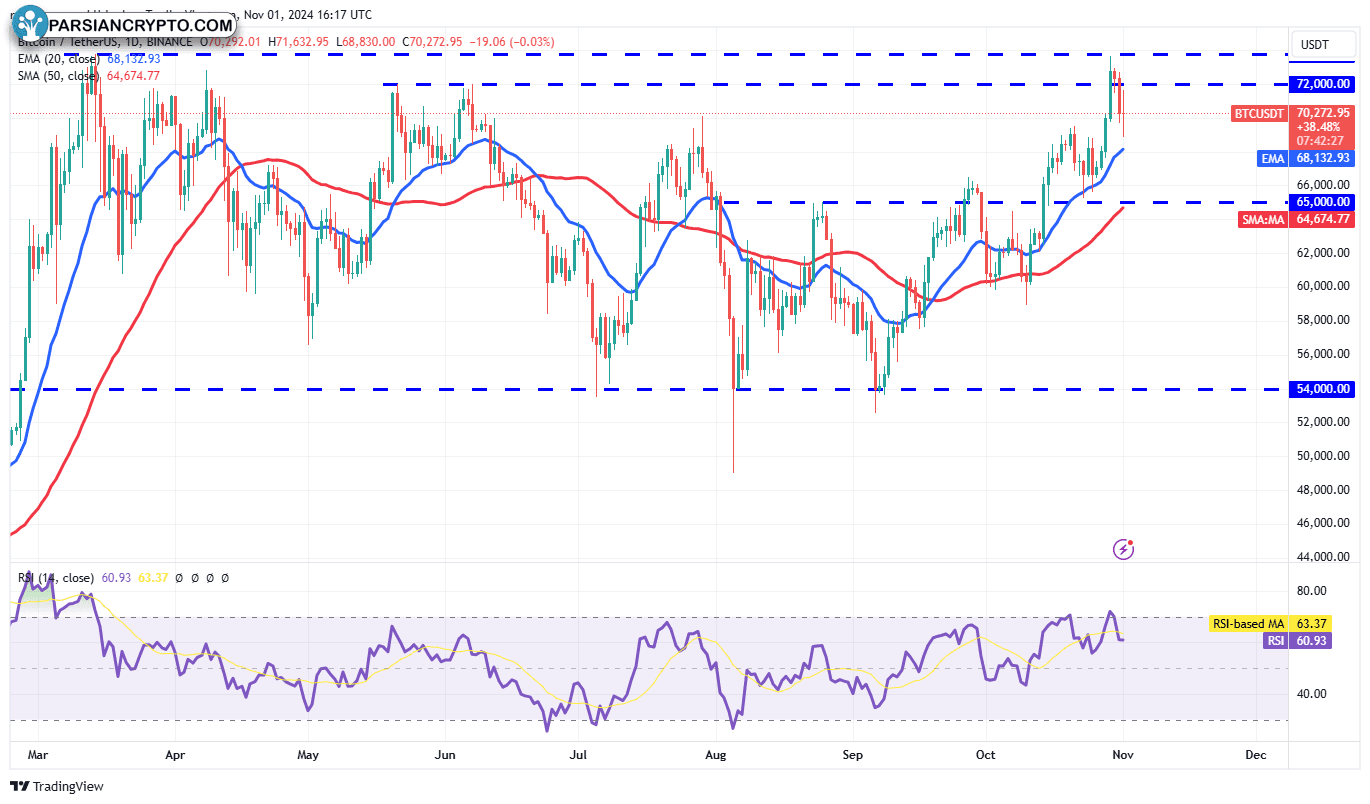Click the open price O70,292.01 value

231,42
